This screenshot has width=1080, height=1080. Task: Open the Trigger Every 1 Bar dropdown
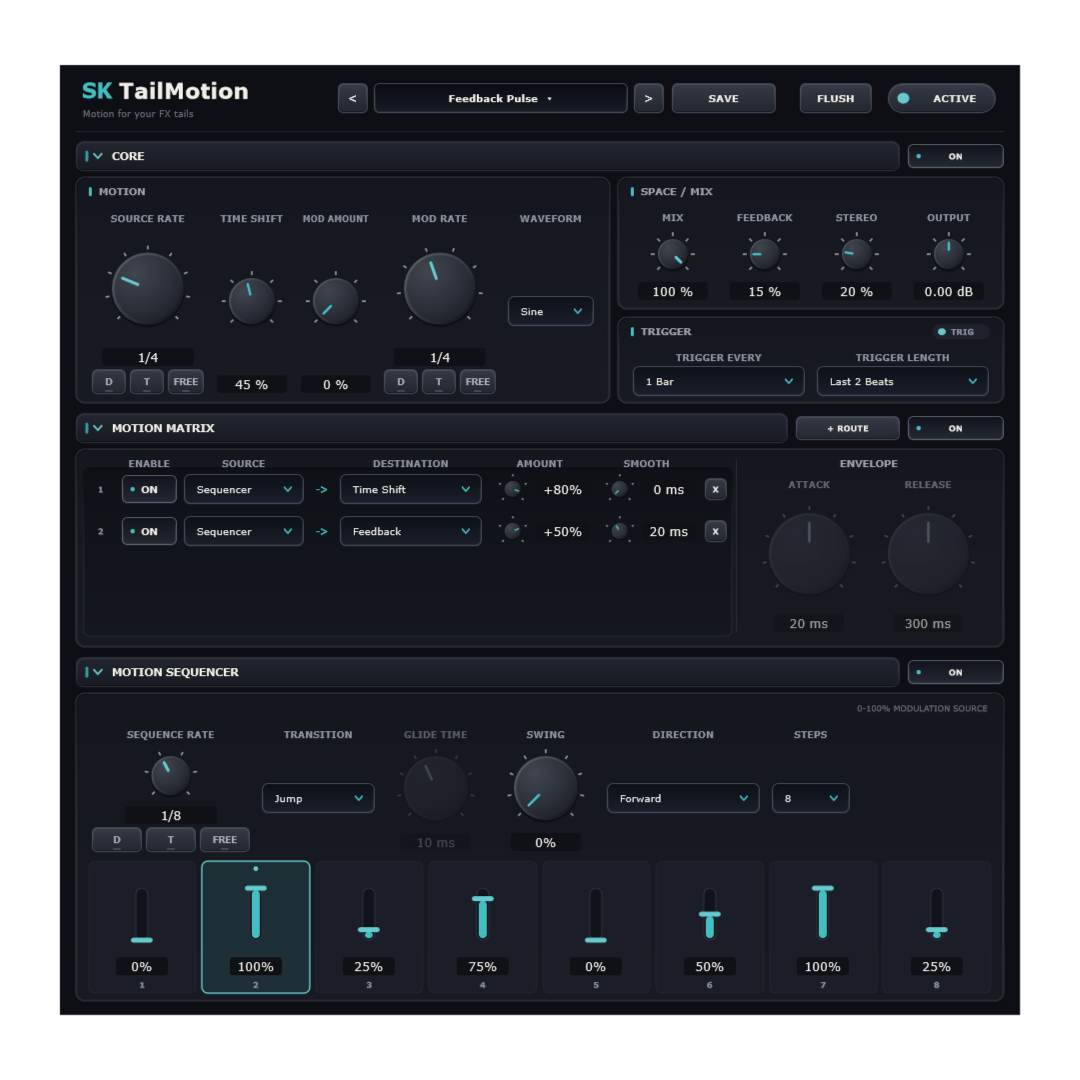click(718, 382)
